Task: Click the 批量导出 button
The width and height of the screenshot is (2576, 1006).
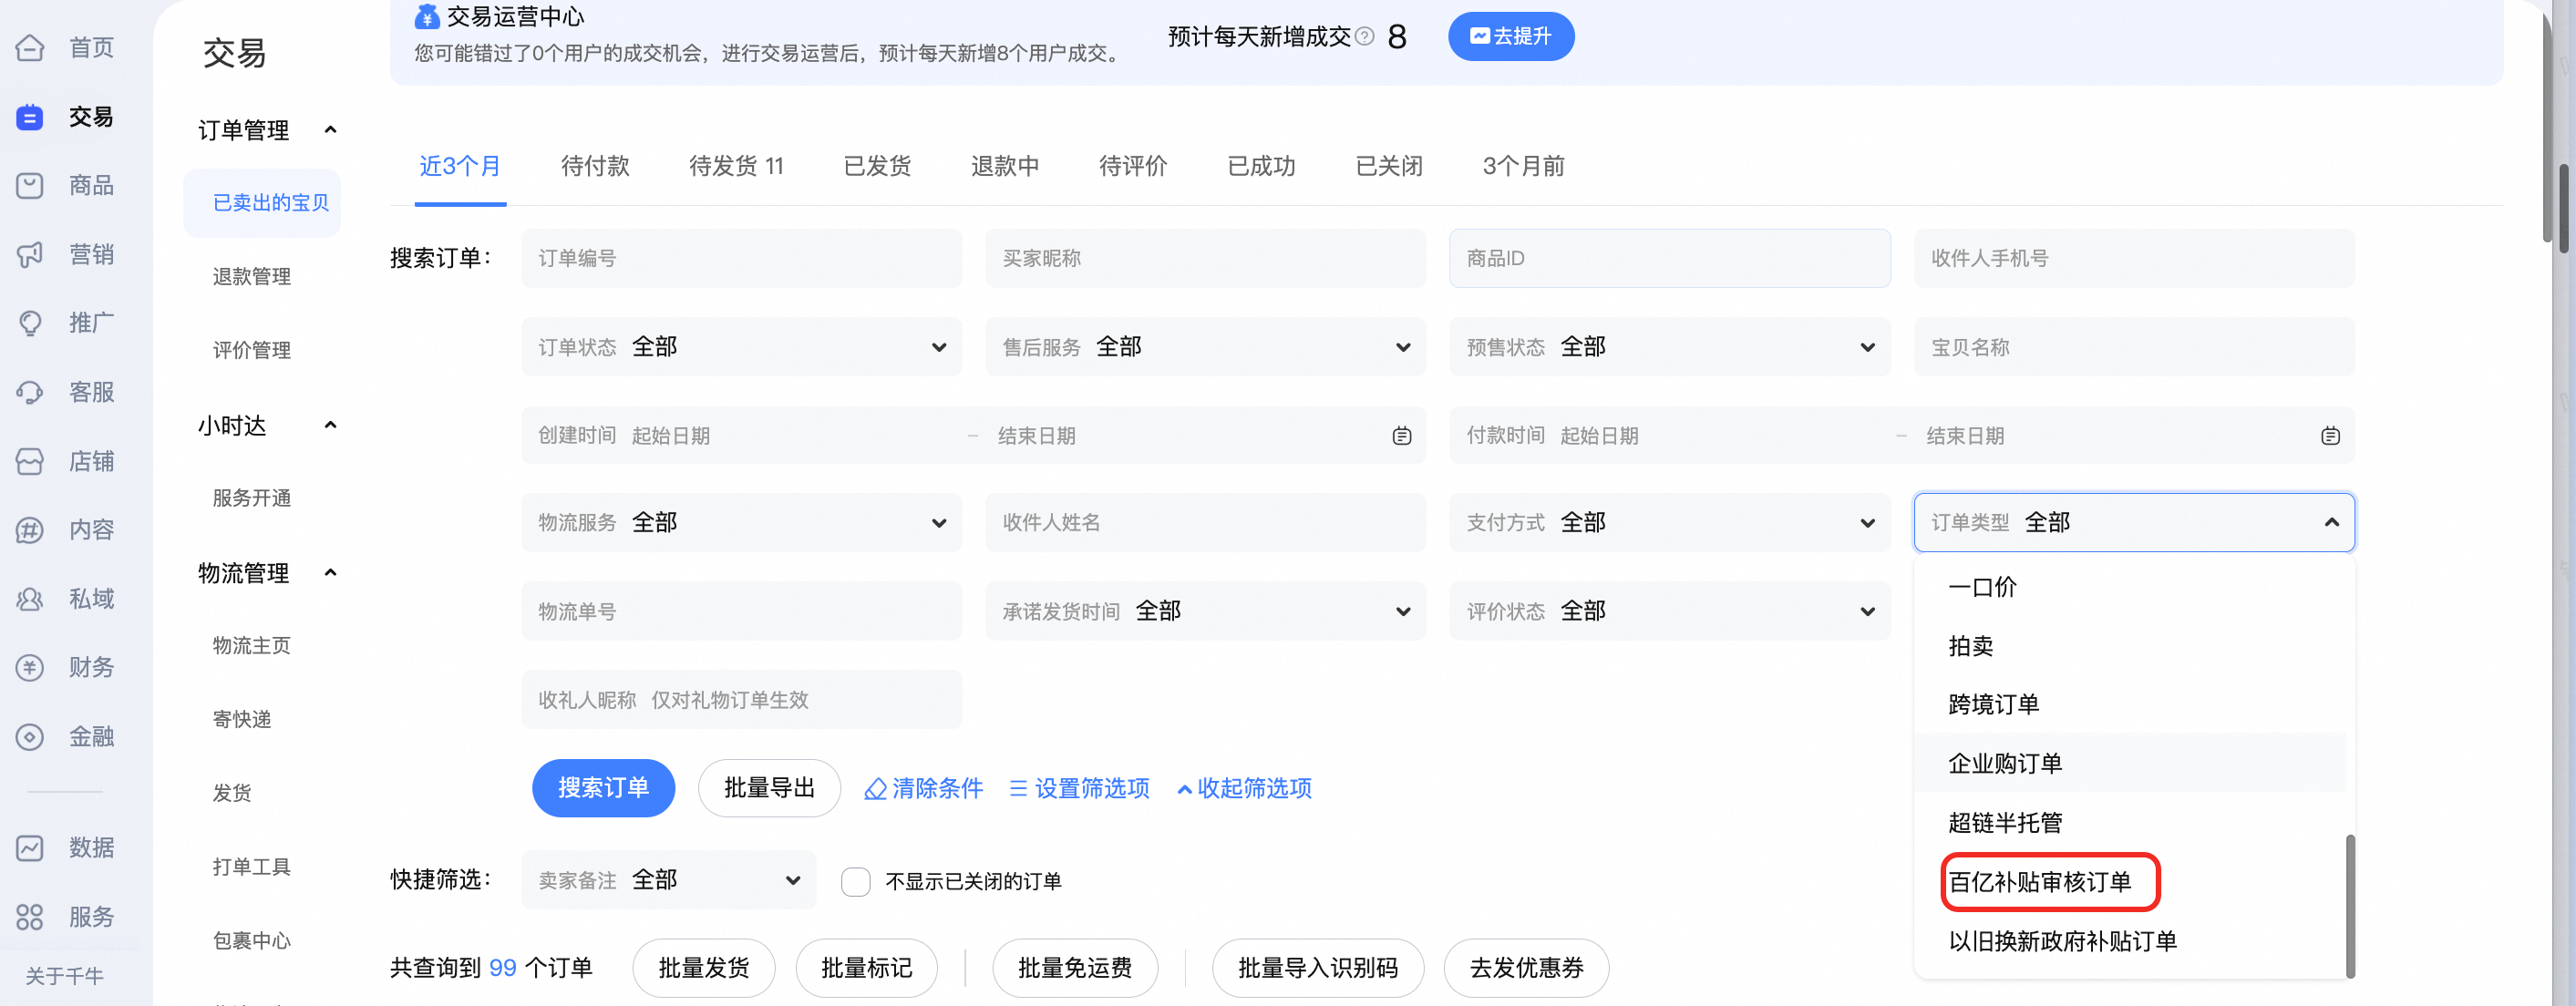Action: 769,788
